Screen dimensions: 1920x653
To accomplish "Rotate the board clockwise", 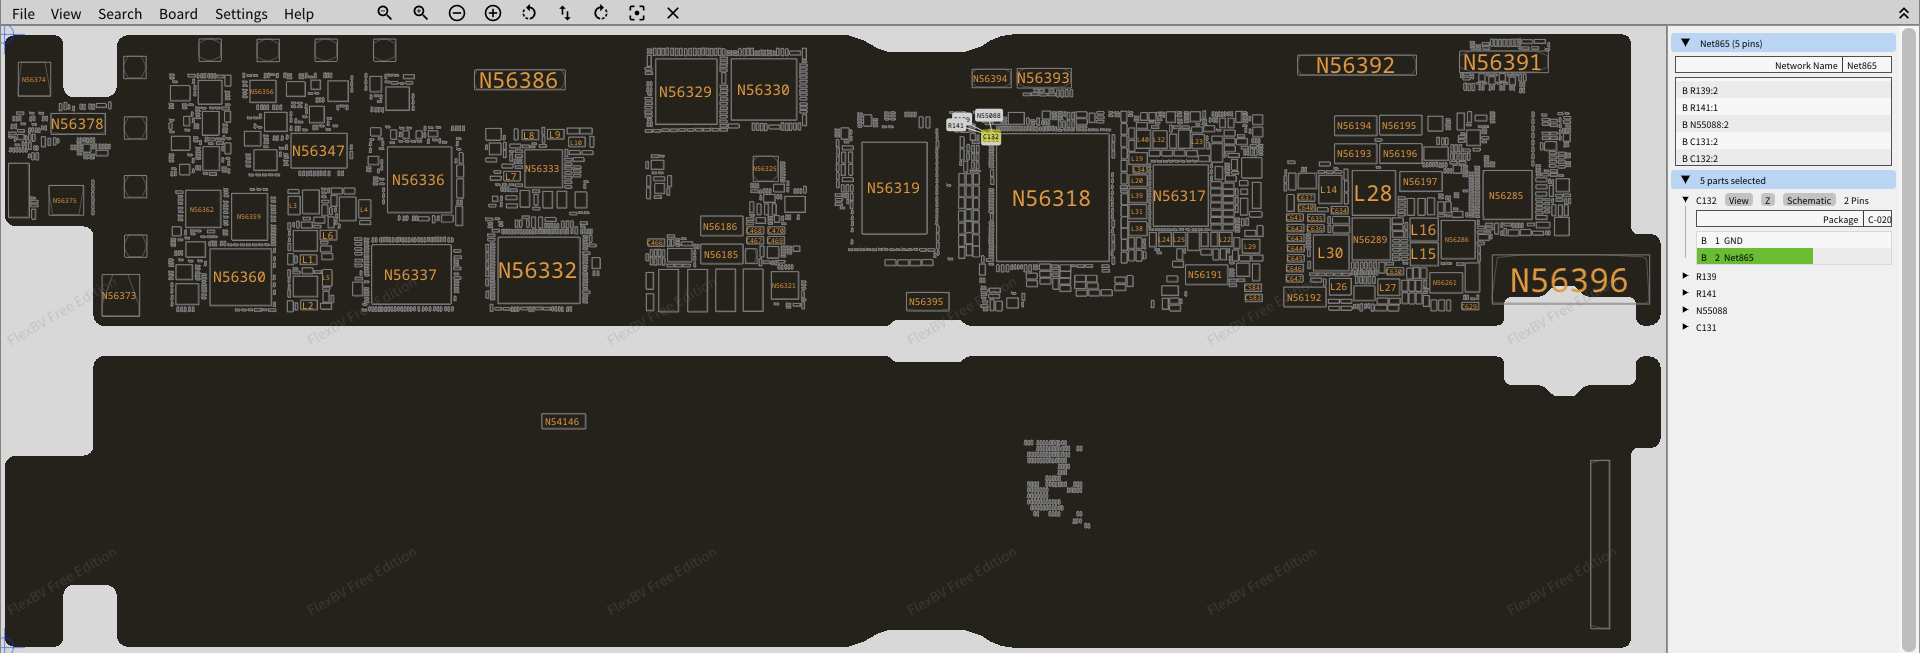I will click(601, 13).
